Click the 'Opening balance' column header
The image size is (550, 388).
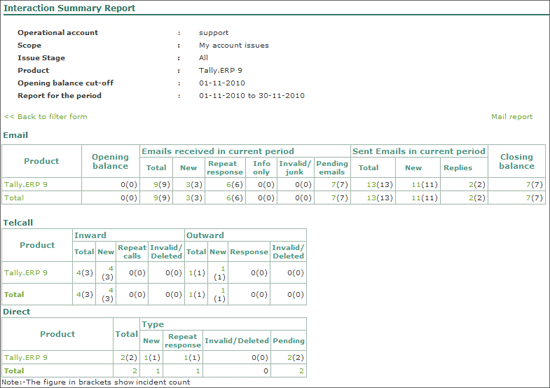tap(110, 161)
